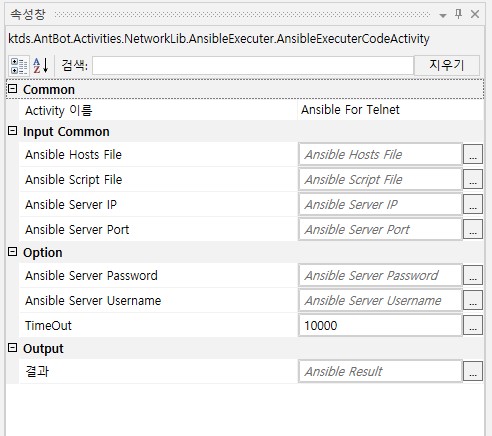Edit the Activity 이름 value Ansible For Telnet
Image resolution: width=492 pixels, height=436 pixels.
[x=391, y=110]
